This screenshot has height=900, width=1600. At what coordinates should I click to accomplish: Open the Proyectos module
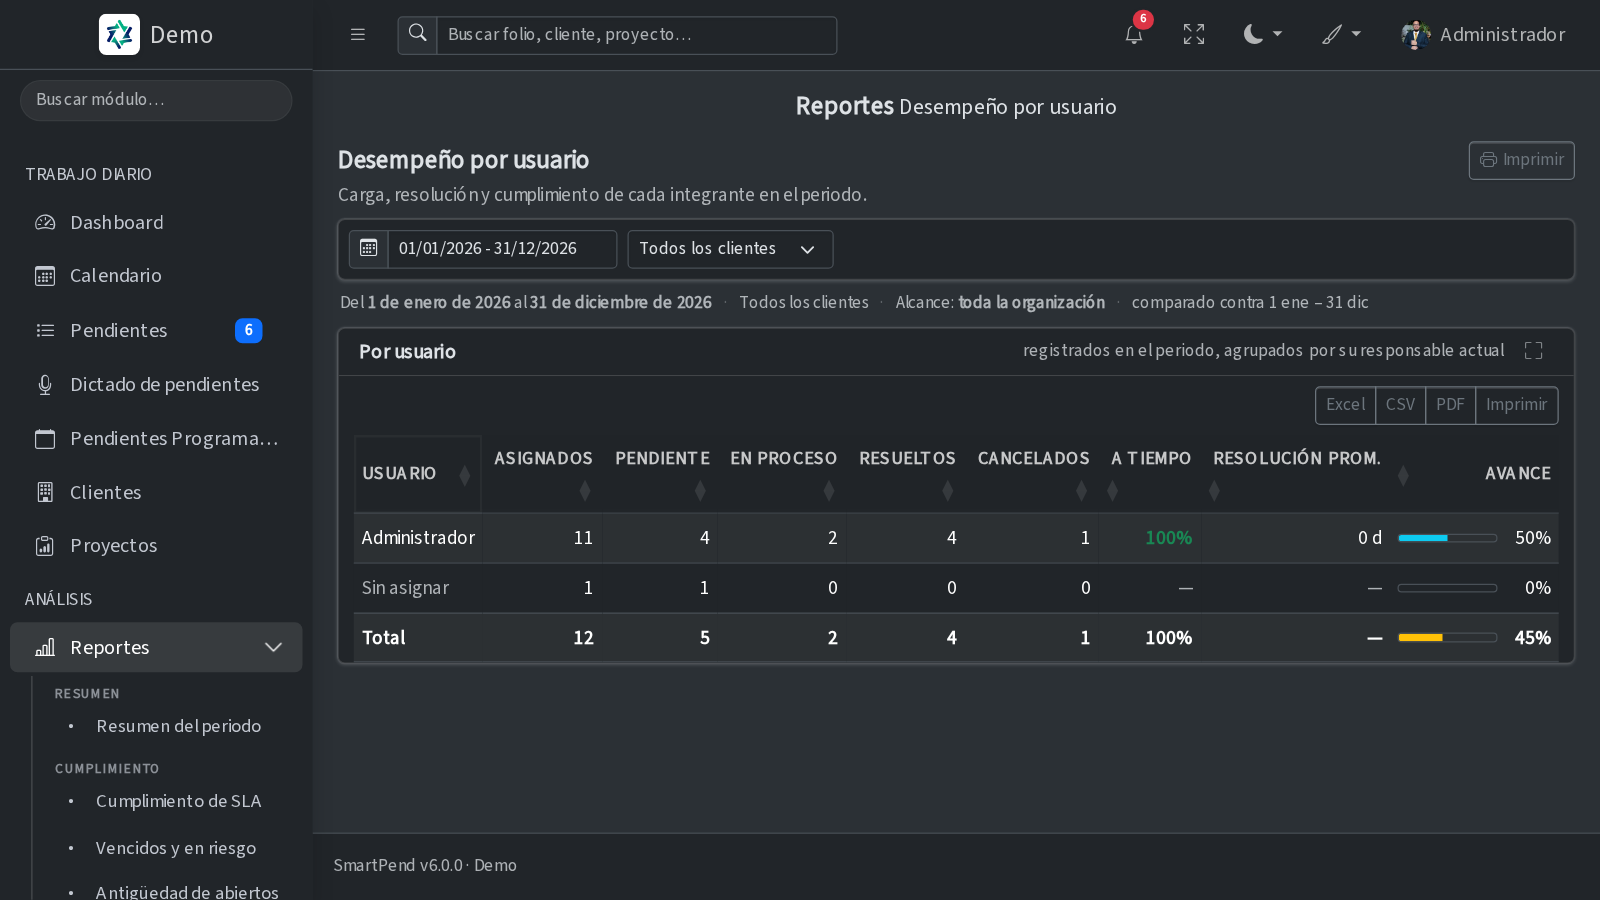coord(156,546)
